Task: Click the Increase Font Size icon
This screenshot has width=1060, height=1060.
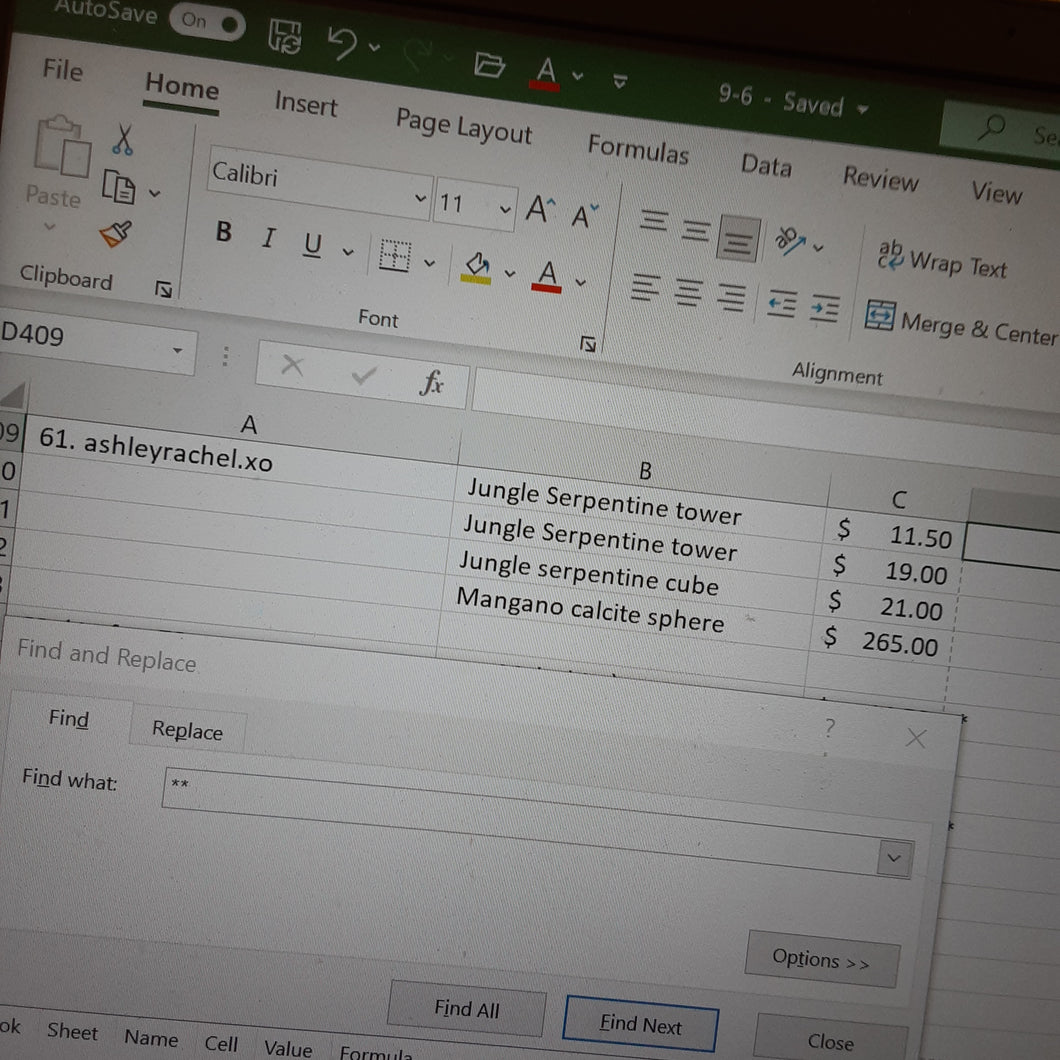Action: click(x=540, y=209)
